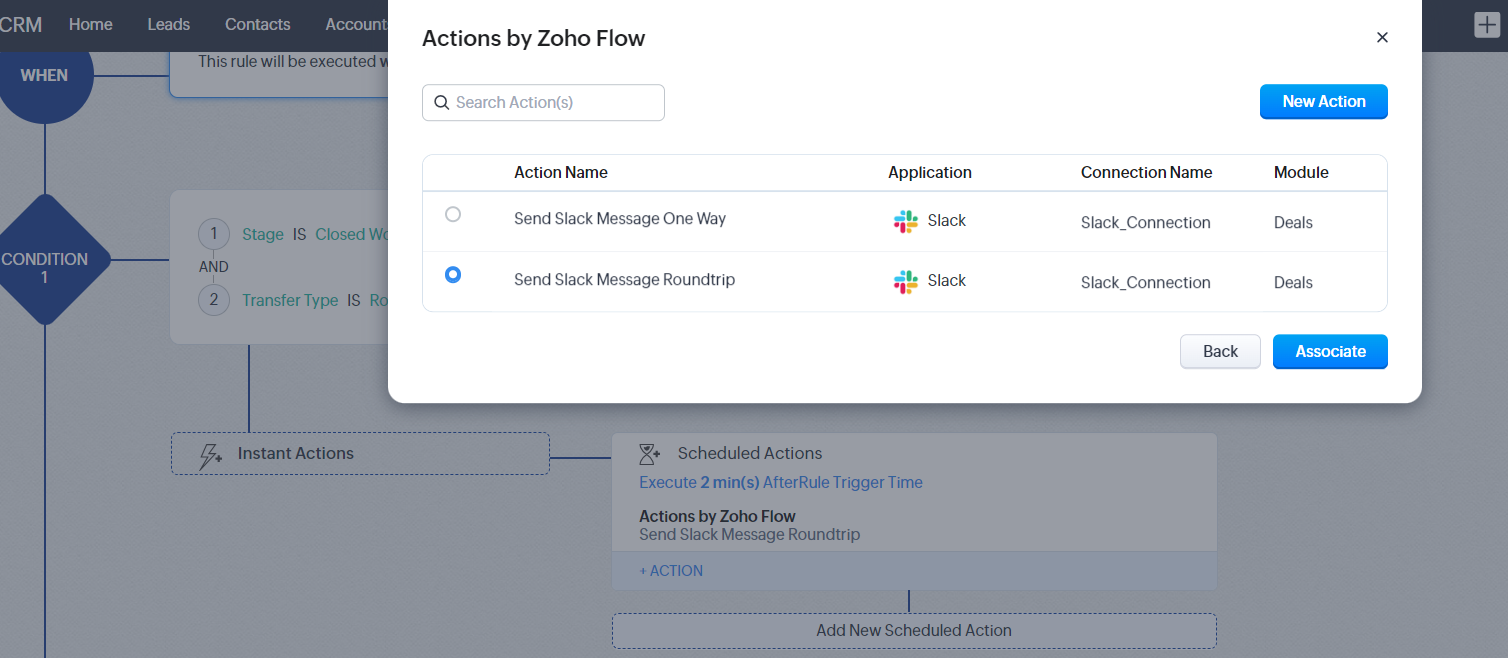Click the Search Action(s) input field
The height and width of the screenshot is (658, 1508).
pos(555,103)
